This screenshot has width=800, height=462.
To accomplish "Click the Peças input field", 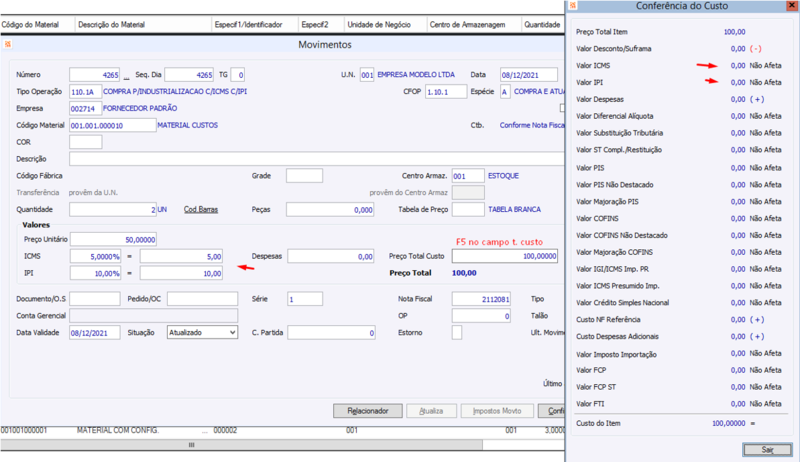I will 330,210.
